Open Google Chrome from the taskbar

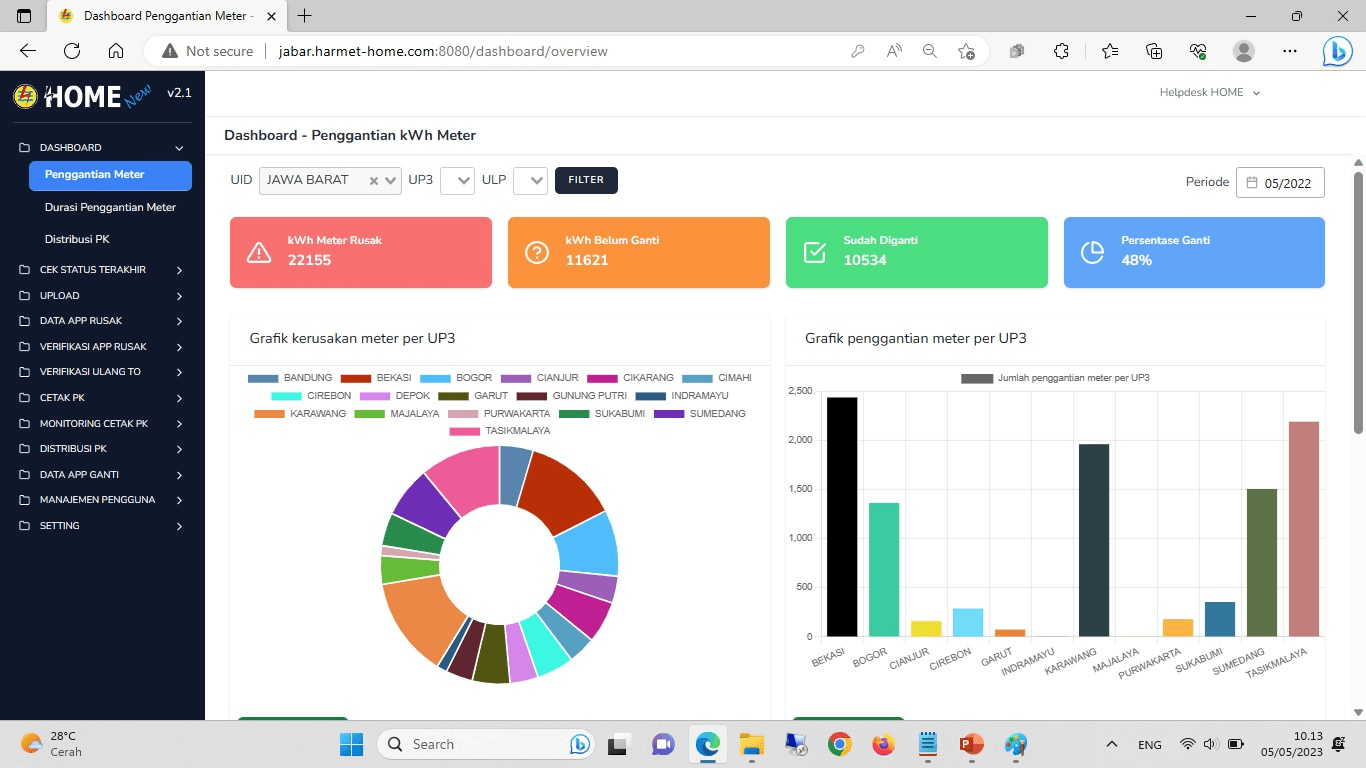tap(839, 744)
